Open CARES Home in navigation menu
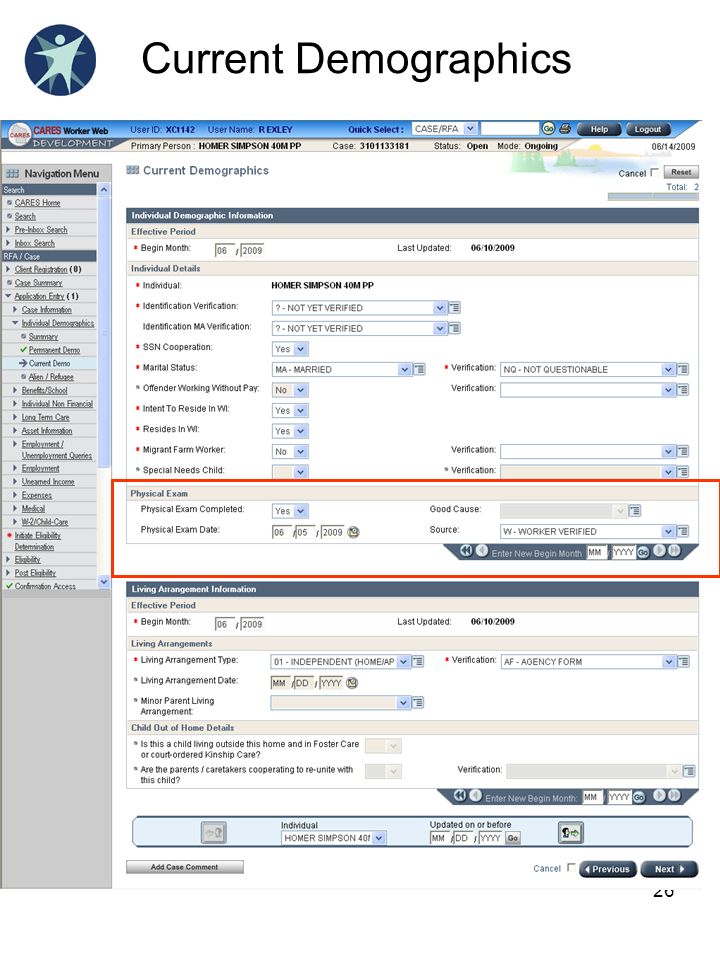Screen dimensions: 720x960 coord(37,203)
